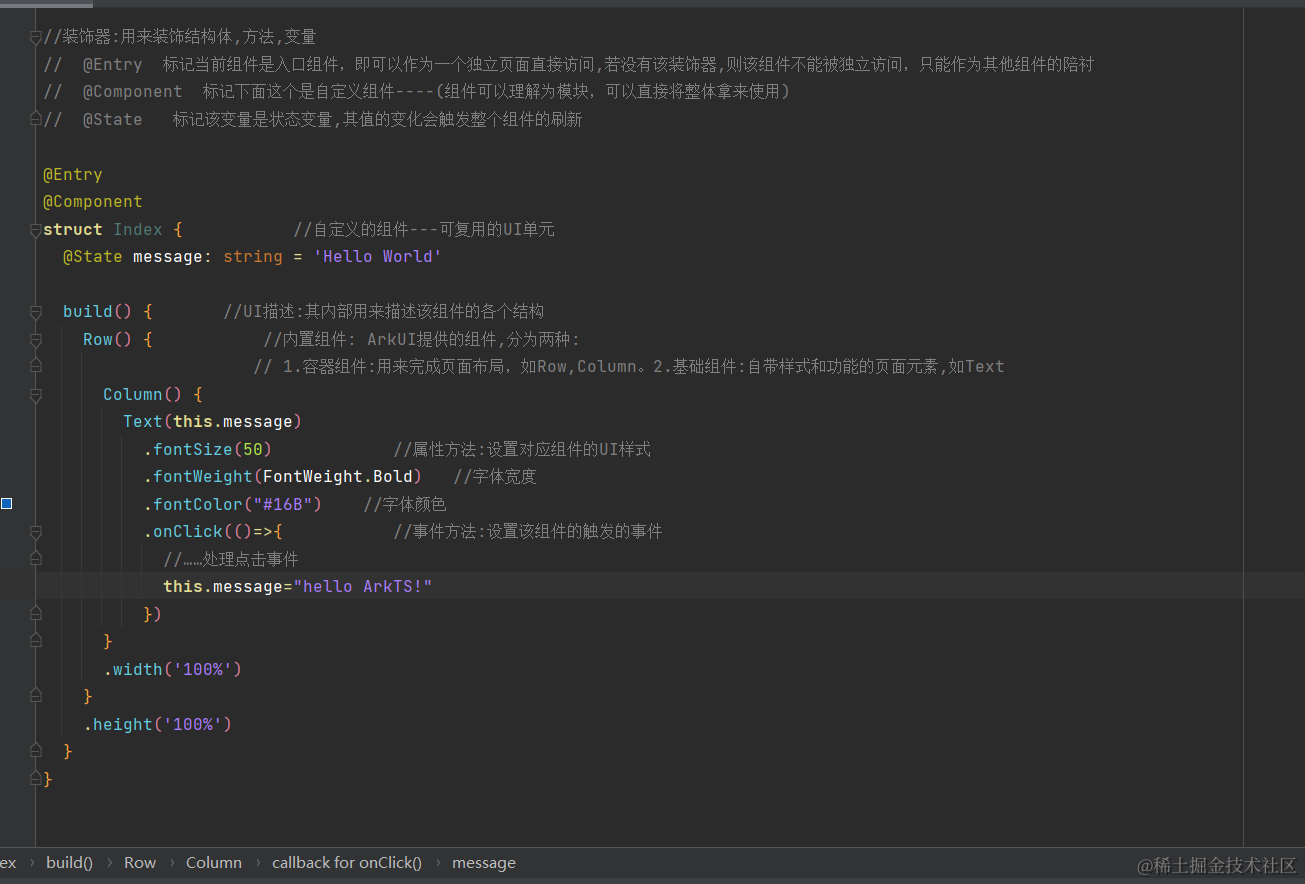Click fold end marker above .width line
The height and width of the screenshot is (884, 1305).
click(36, 641)
